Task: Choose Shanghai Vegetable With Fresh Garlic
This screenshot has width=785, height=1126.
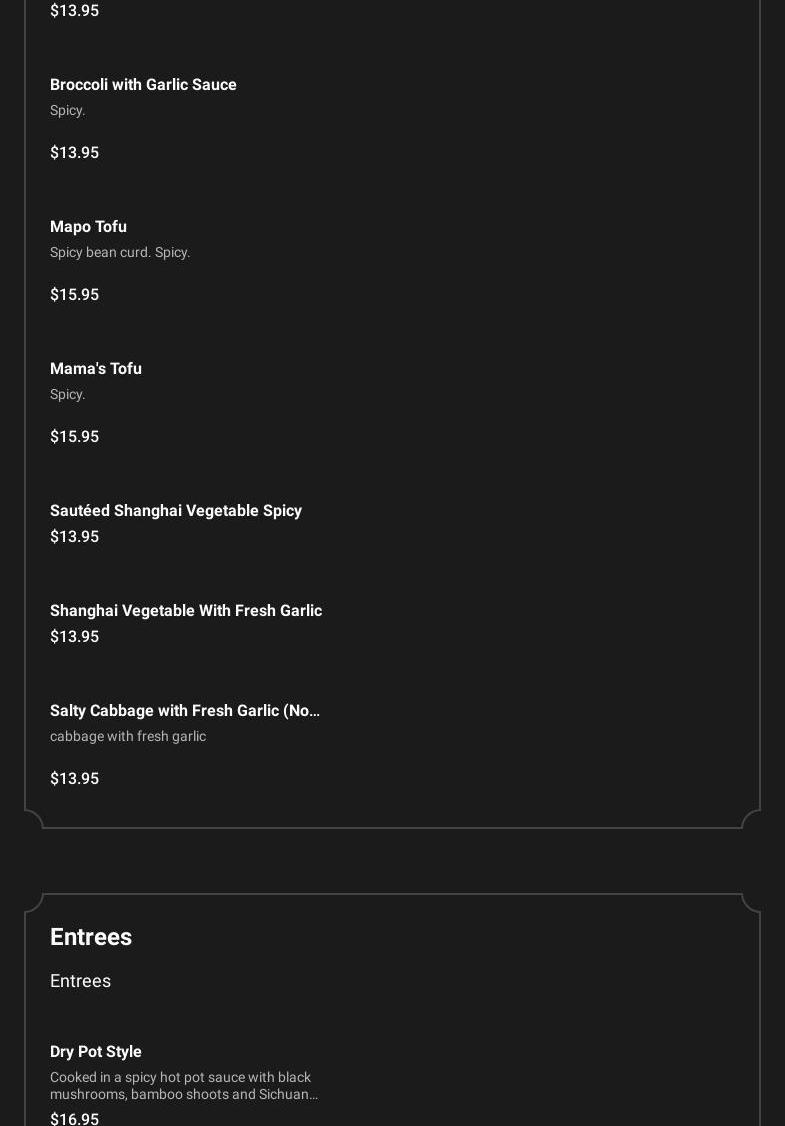Action: coord(186,611)
